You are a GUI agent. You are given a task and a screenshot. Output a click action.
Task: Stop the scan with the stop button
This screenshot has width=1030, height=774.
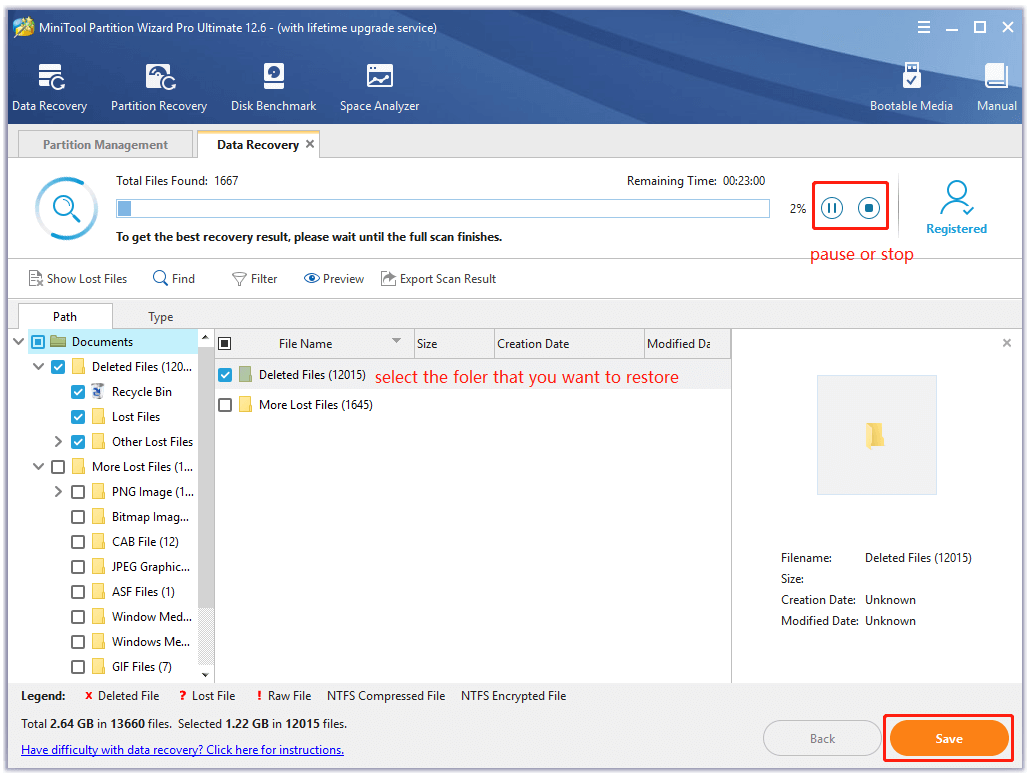869,208
